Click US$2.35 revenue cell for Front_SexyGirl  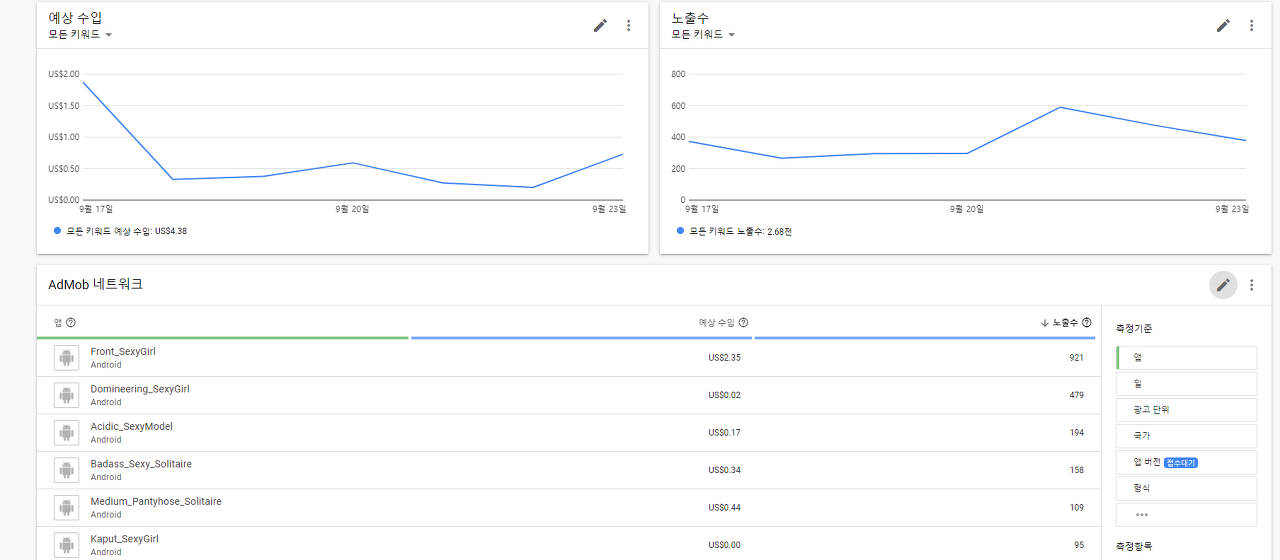click(x=724, y=358)
